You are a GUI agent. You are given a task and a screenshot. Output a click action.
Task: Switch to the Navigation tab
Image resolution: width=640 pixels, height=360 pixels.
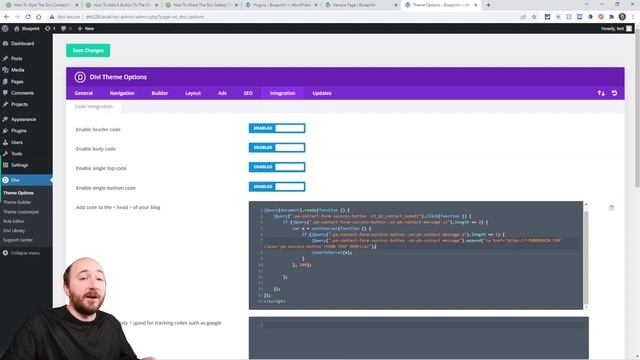(122, 93)
